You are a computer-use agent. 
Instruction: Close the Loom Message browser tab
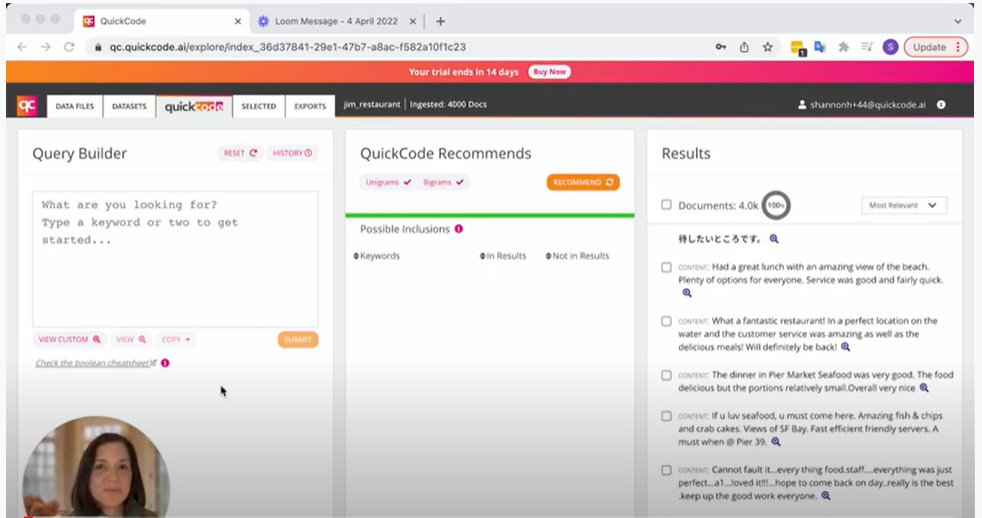click(x=413, y=21)
